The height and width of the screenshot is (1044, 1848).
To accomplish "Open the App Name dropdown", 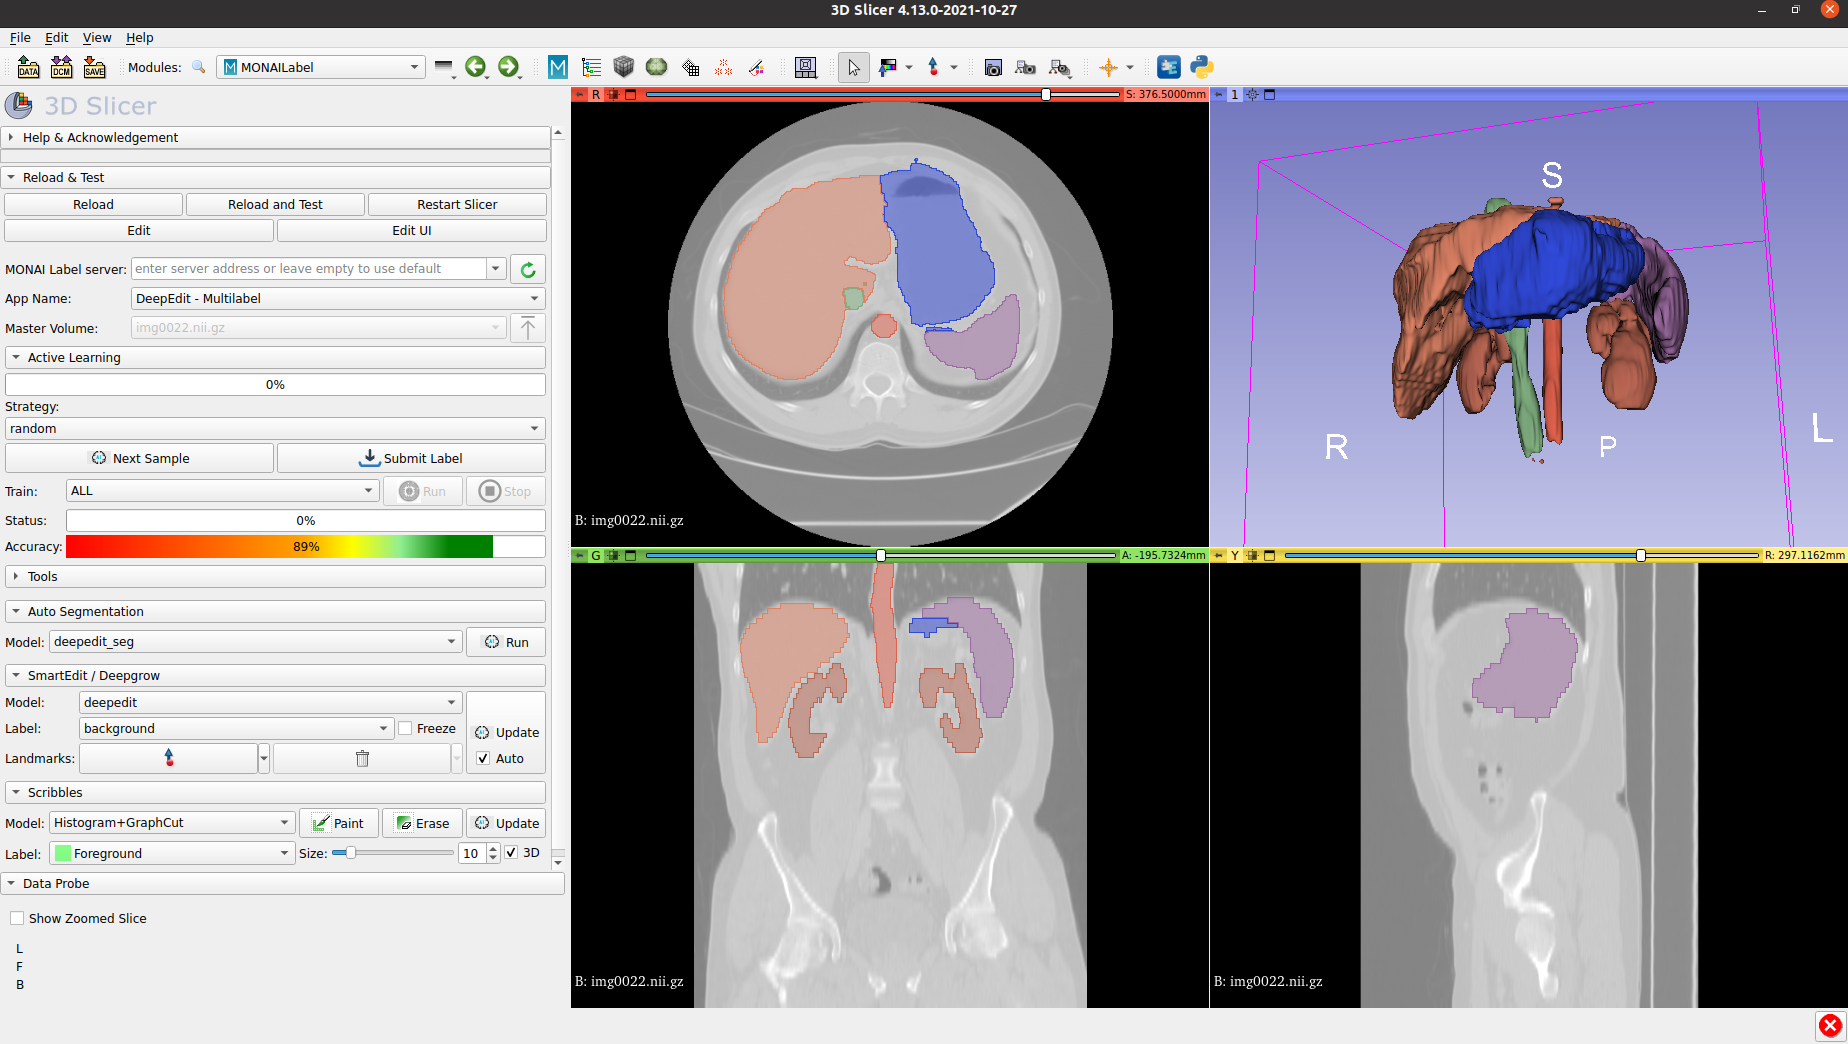I will [338, 298].
